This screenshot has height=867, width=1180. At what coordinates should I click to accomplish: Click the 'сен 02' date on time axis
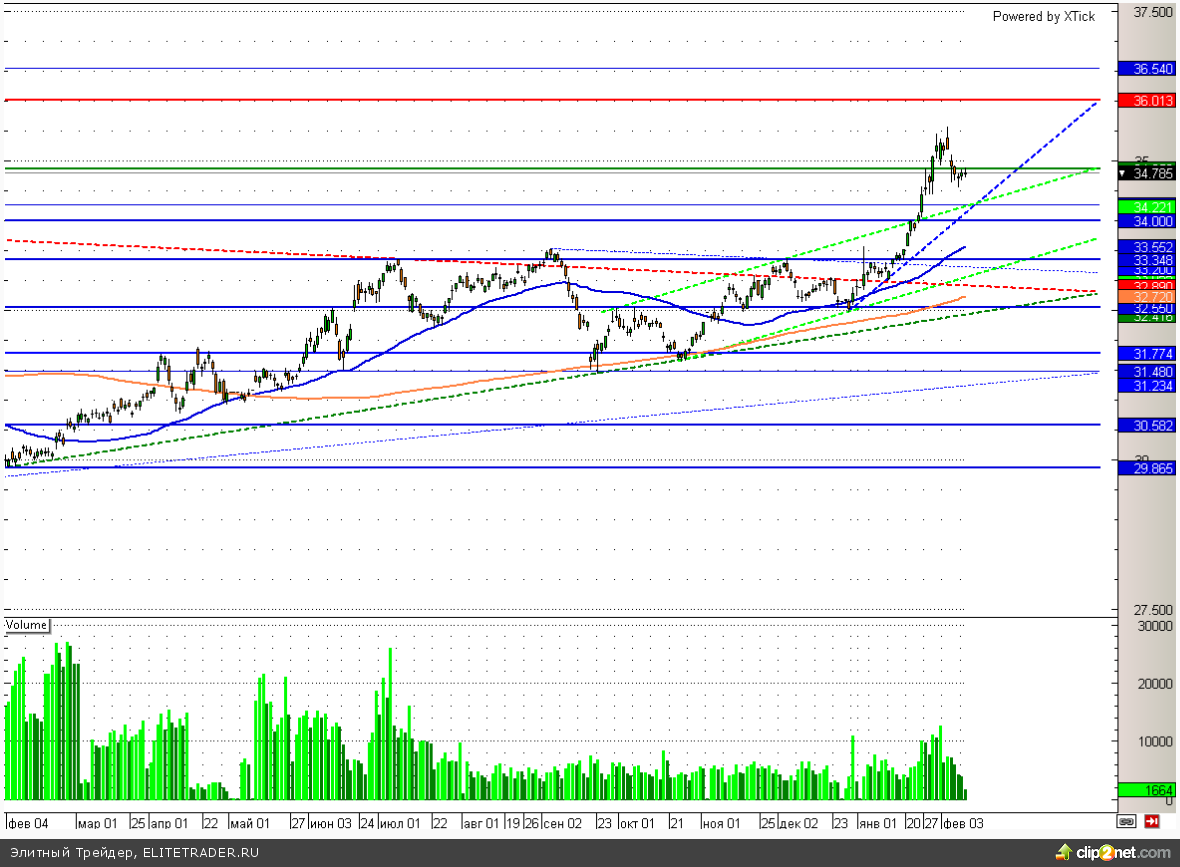point(562,823)
